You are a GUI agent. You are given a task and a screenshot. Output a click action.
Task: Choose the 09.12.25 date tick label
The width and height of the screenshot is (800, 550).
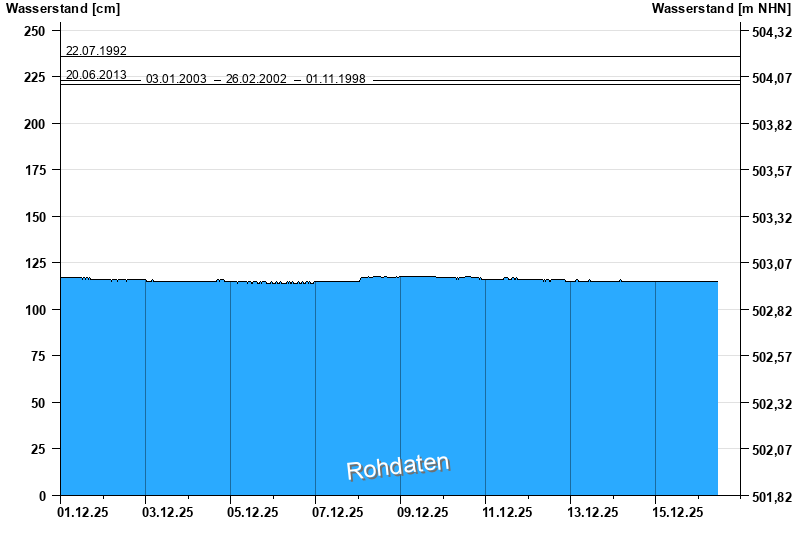422,513
